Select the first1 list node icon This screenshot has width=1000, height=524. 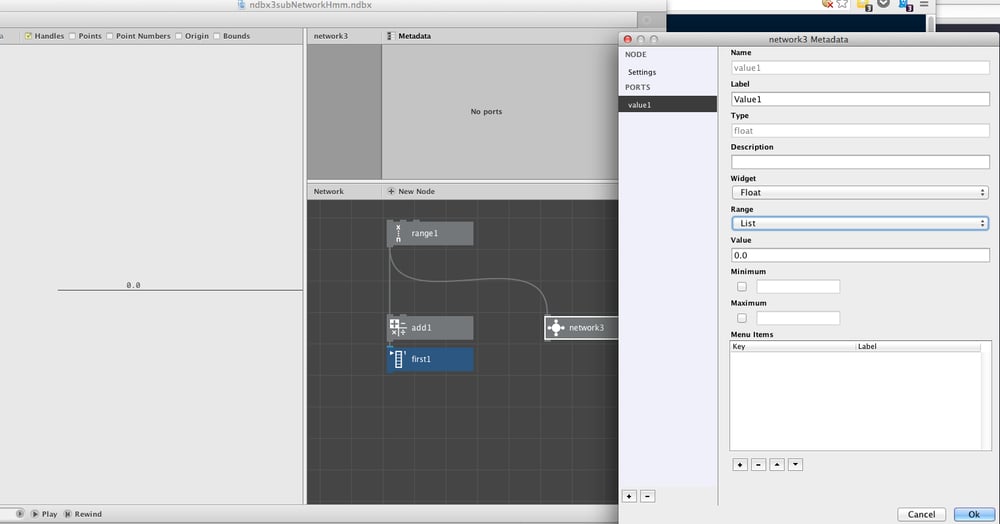[x=398, y=359]
